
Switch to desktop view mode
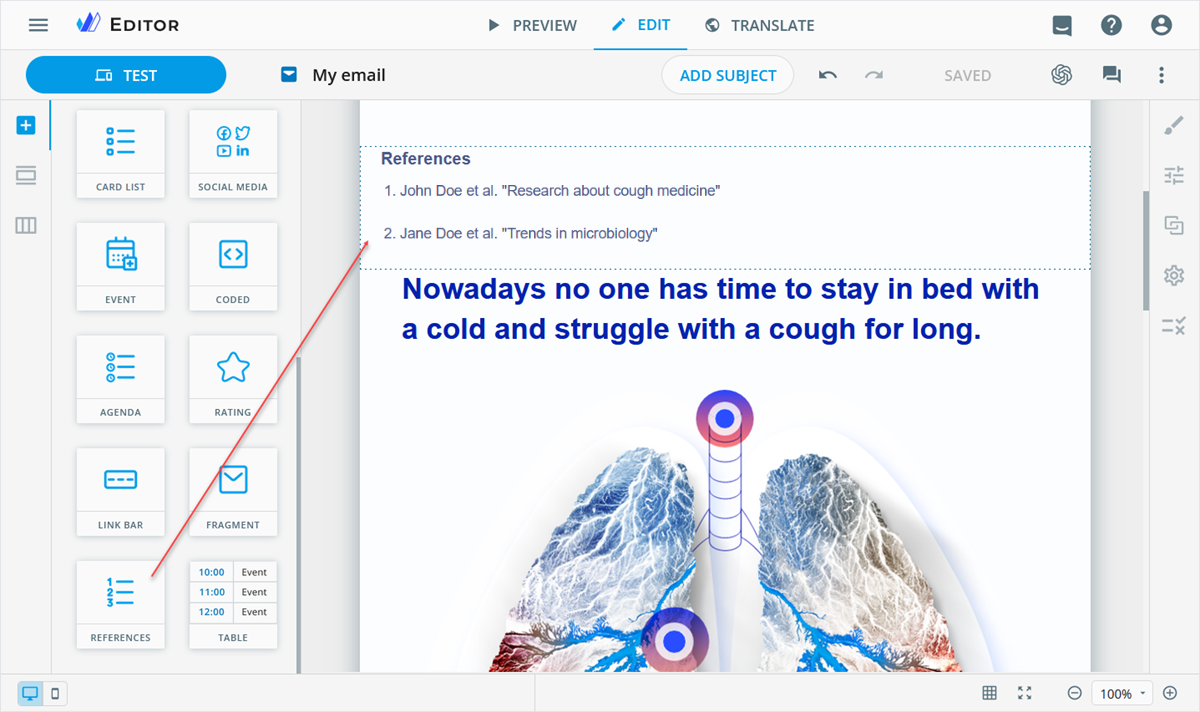coord(30,693)
